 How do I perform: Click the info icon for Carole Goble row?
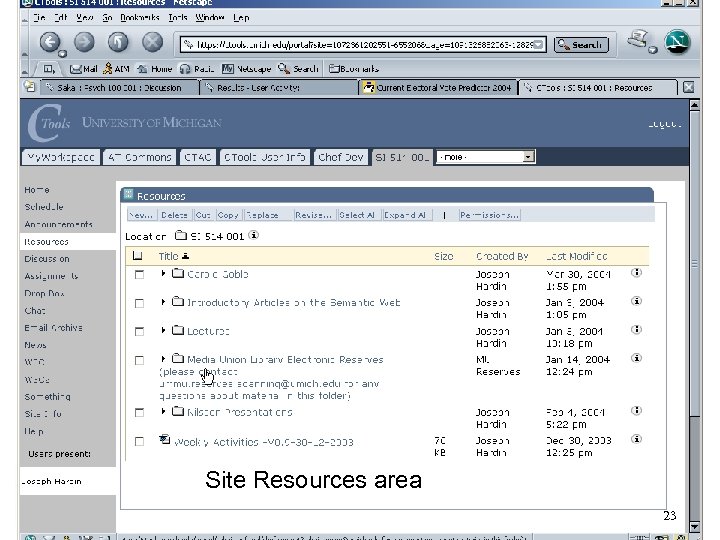tap(636, 273)
